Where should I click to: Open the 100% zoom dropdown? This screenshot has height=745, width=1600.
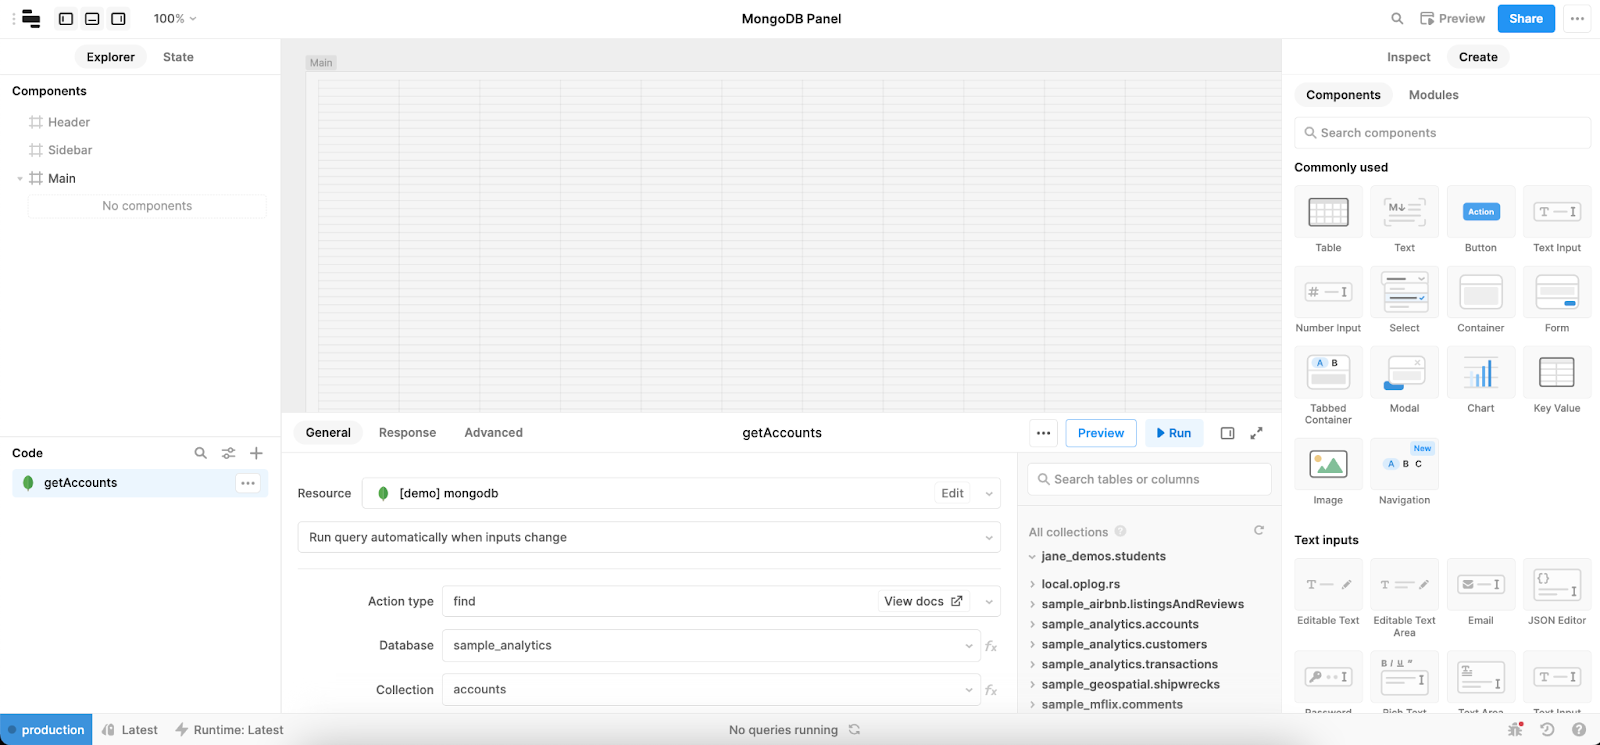175,18
